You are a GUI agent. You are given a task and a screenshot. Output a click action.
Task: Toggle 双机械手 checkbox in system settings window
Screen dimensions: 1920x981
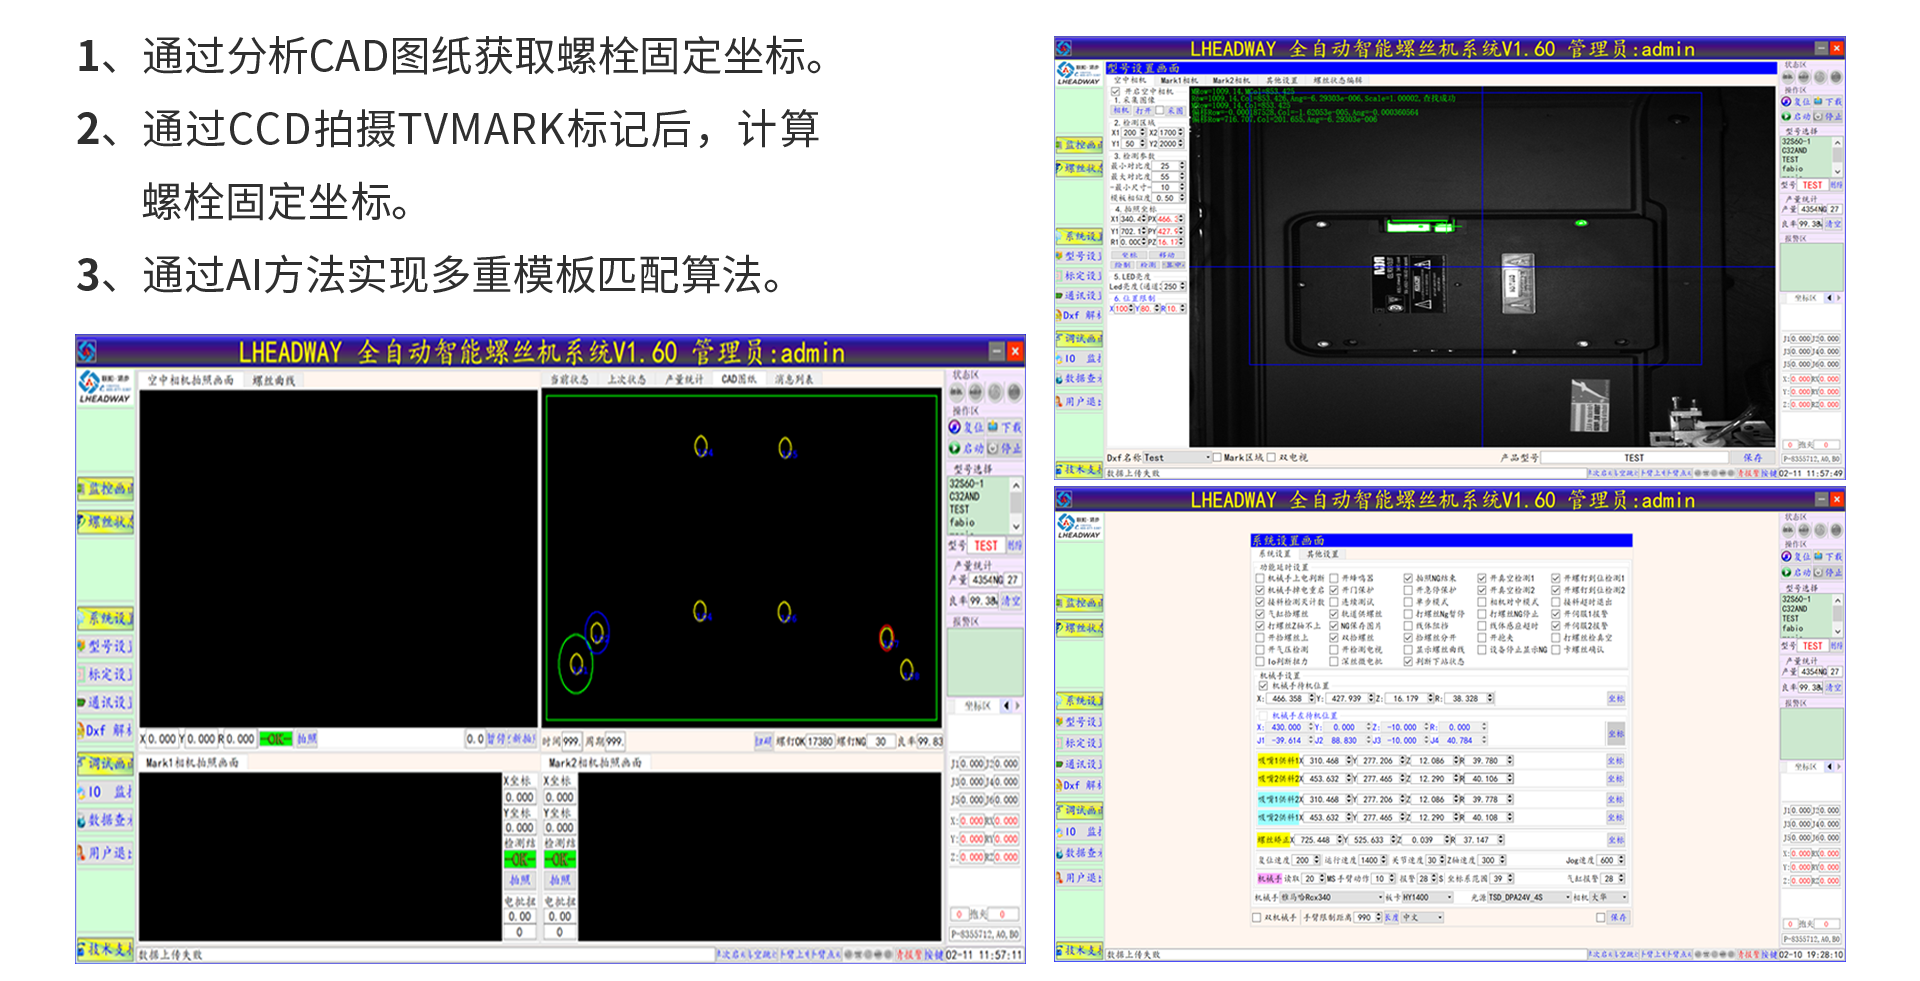[1257, 917]
